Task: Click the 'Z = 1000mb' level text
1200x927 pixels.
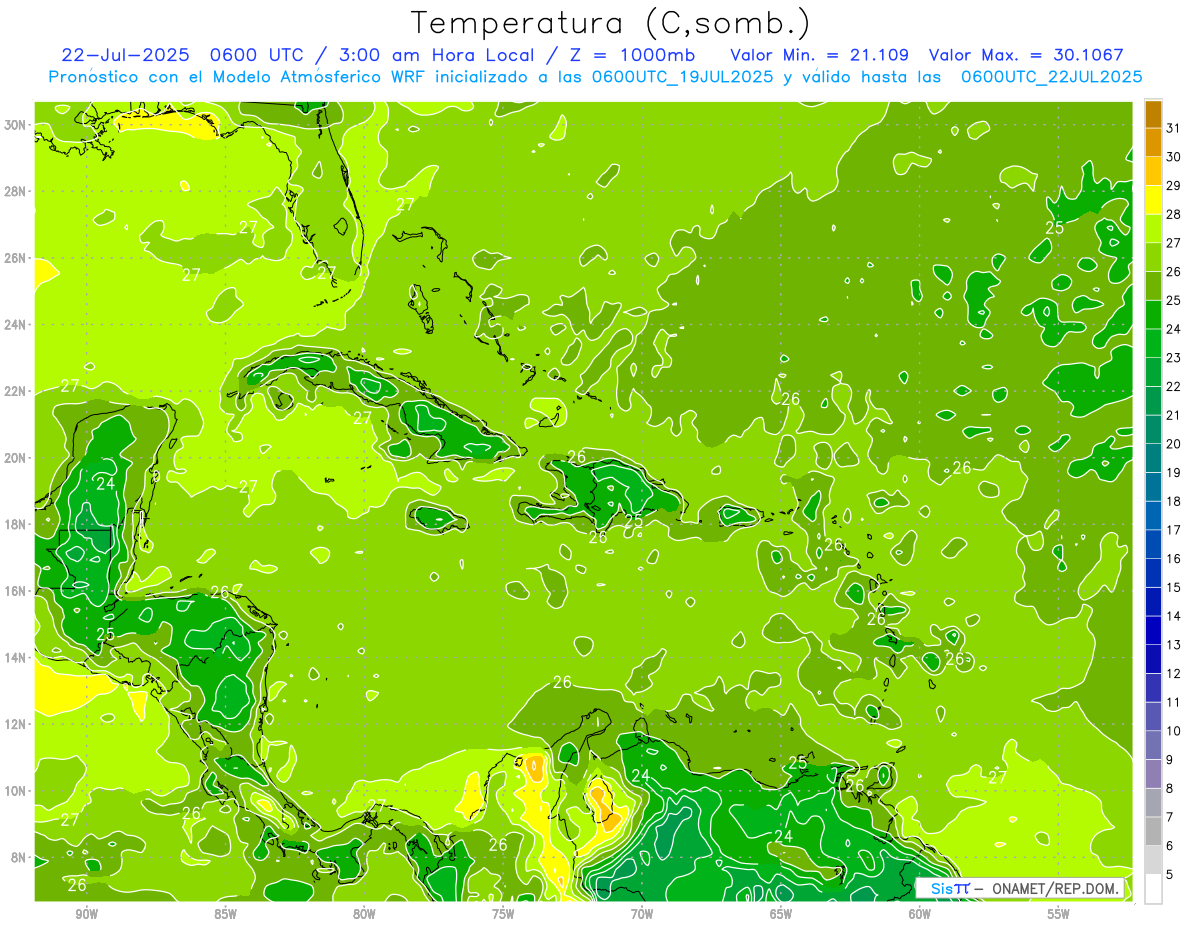Action: pos(630,55)
